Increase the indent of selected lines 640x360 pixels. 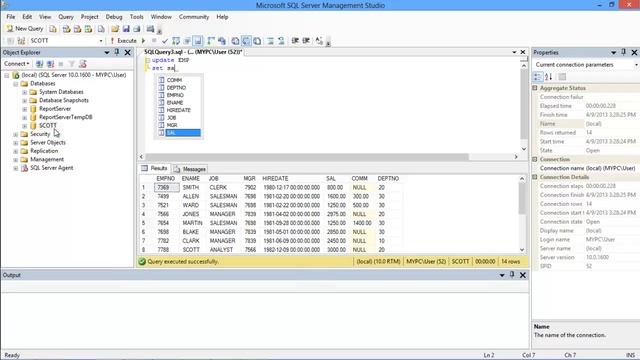306,41
